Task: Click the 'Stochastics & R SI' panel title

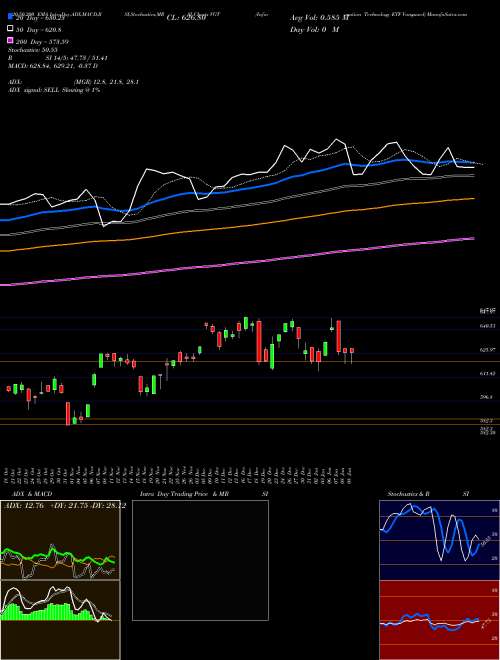Action: 428,494
